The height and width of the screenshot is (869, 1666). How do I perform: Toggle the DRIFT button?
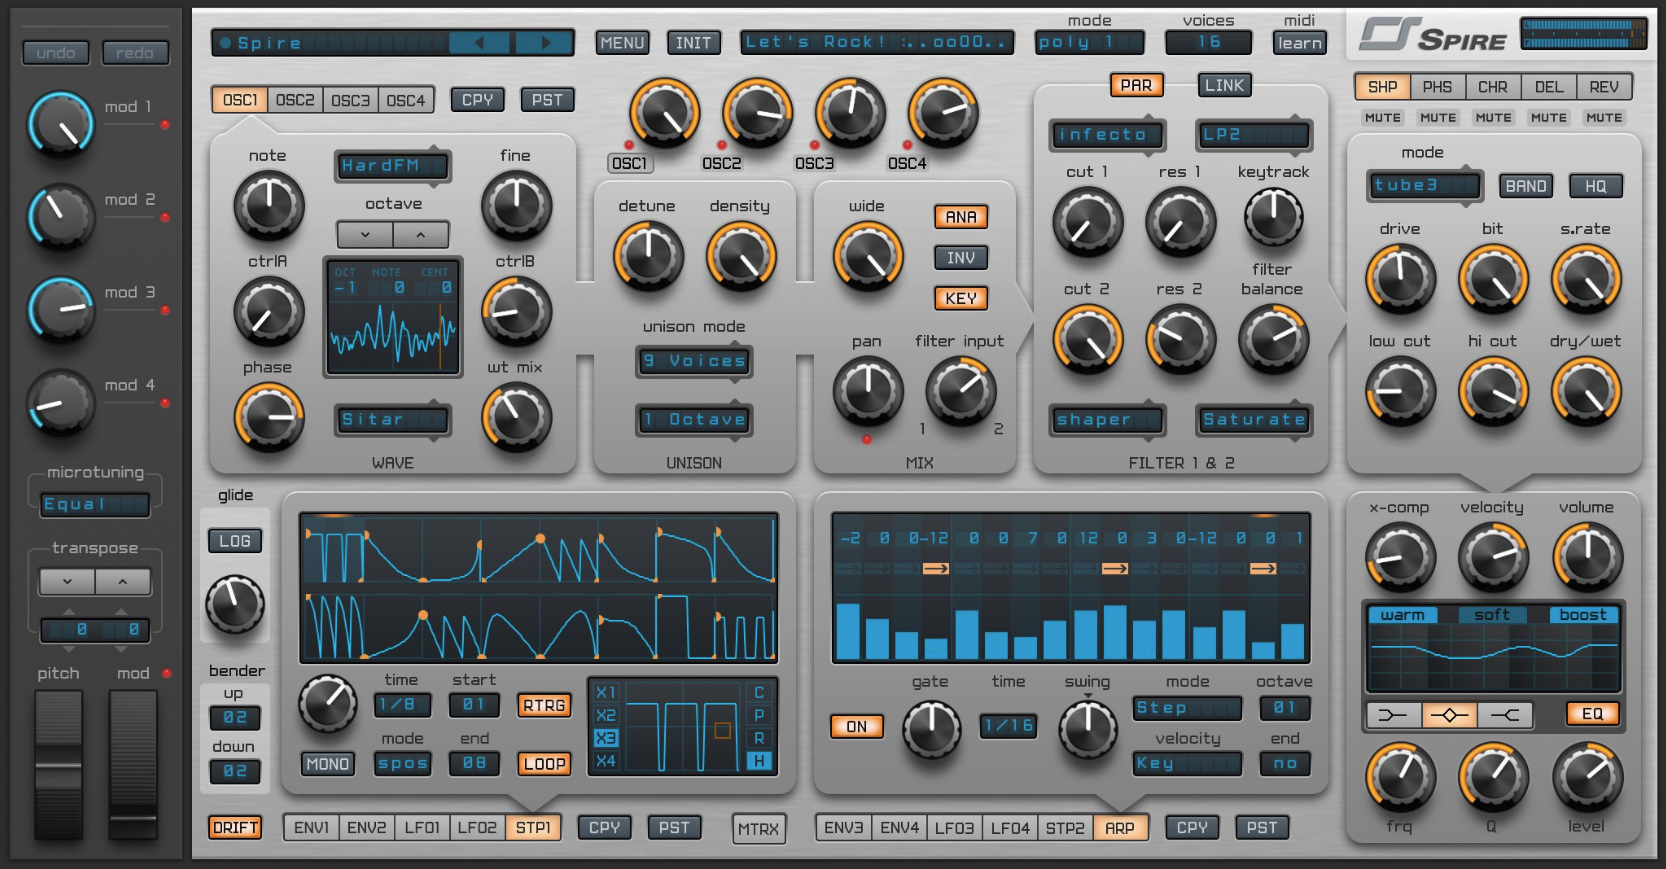(236, 828)
